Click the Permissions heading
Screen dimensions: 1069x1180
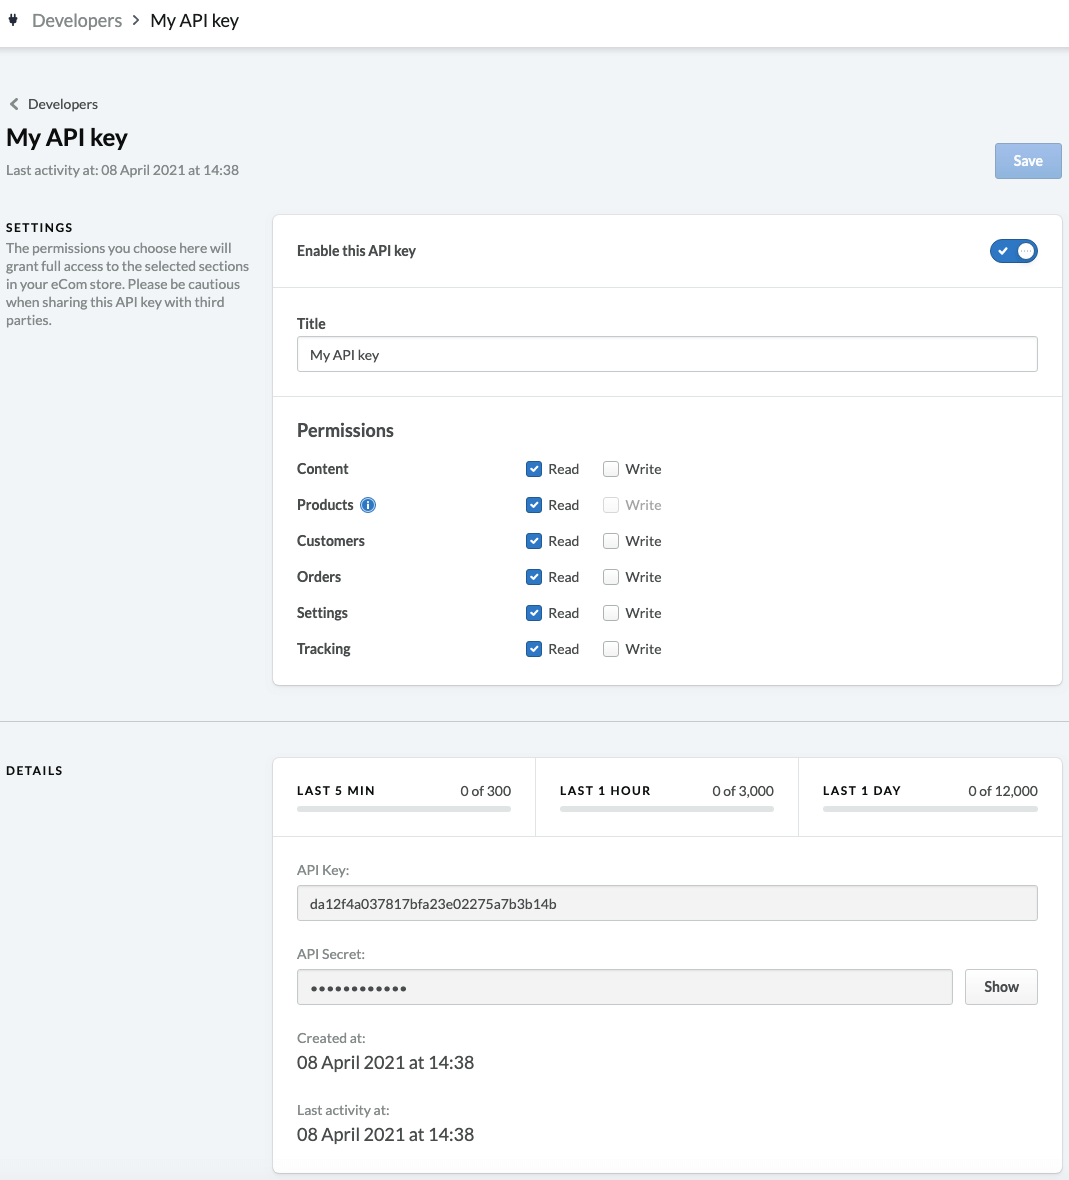345,430
